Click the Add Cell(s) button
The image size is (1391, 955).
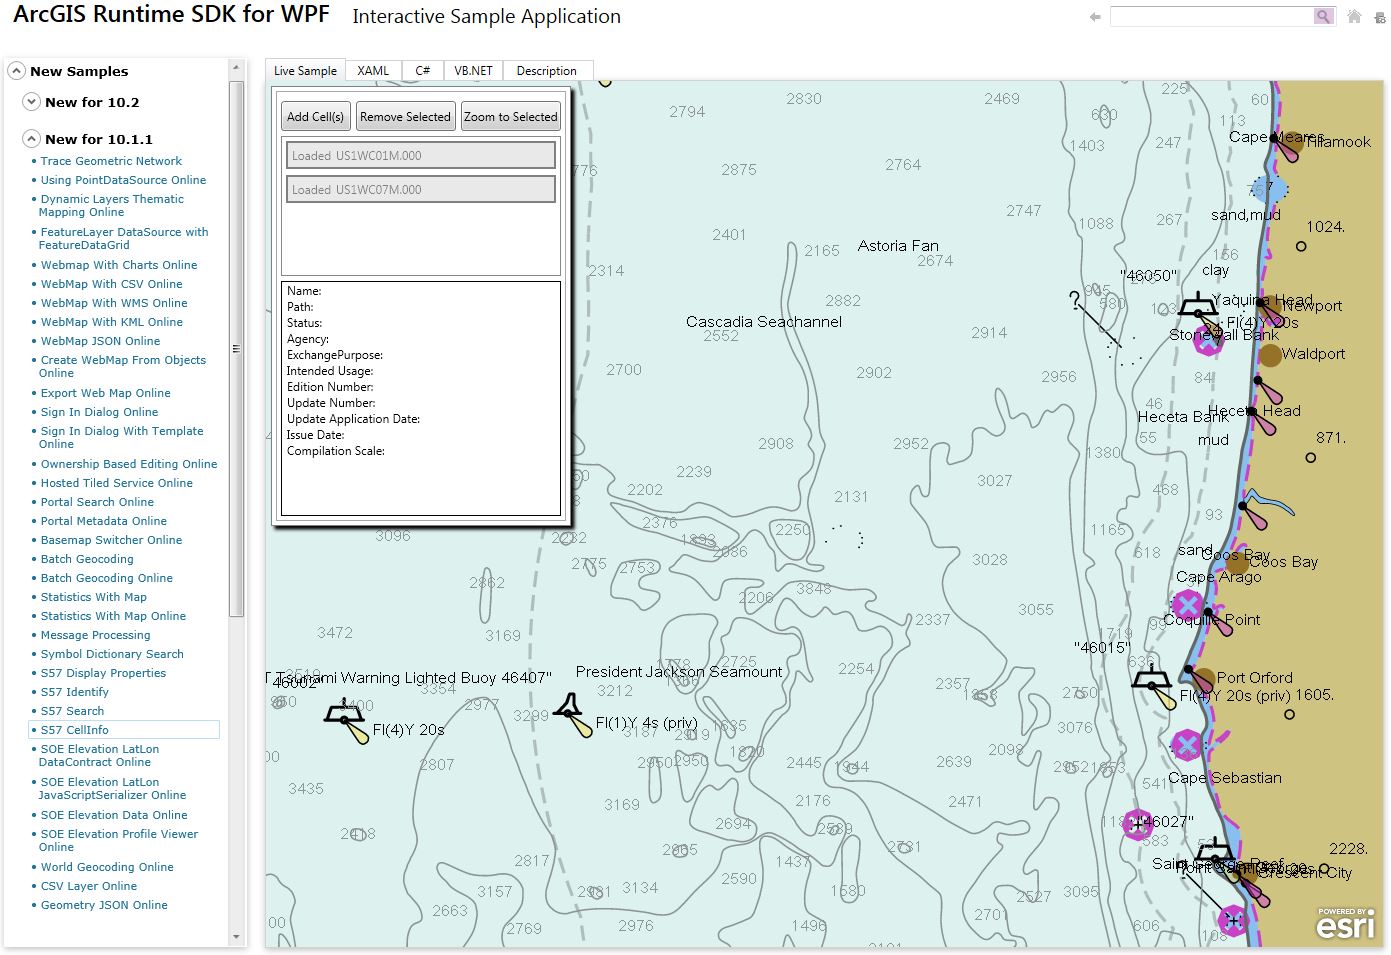coord(315,117)
